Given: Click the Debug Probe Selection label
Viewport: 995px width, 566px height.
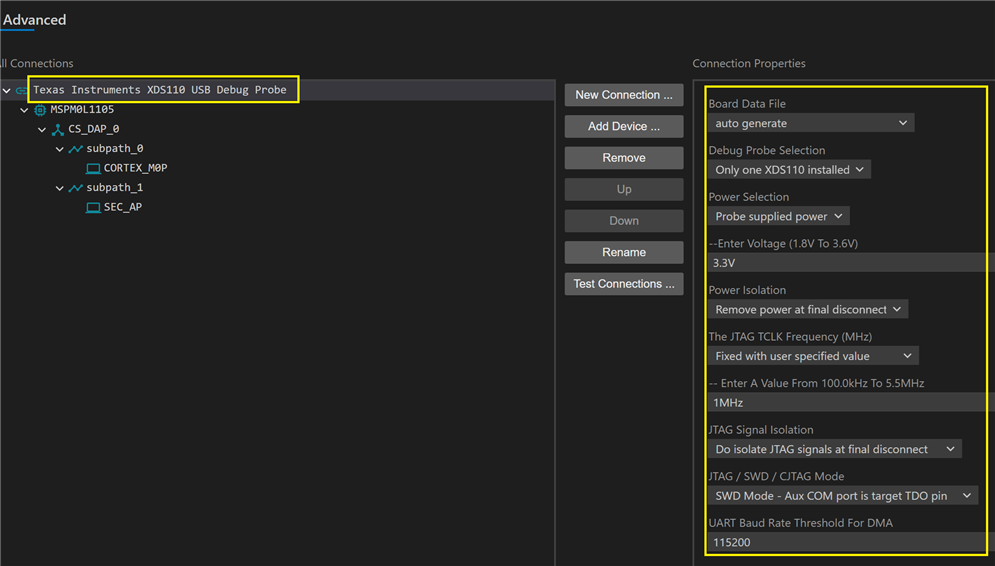Looking at the screenshot, I should pyautogui.click(x=767, y=150).
